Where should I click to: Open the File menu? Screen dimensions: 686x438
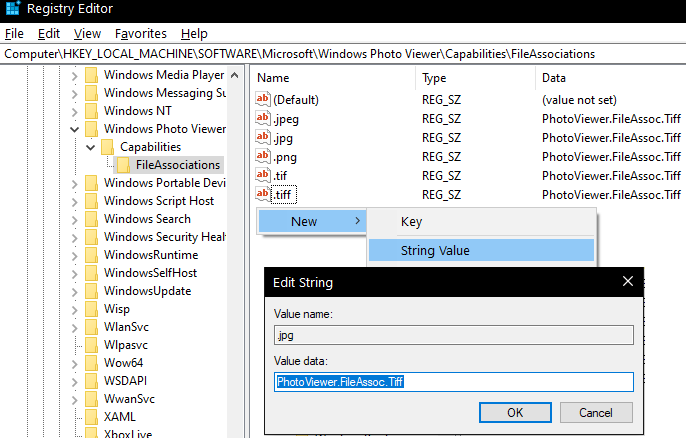pos(14,33)
